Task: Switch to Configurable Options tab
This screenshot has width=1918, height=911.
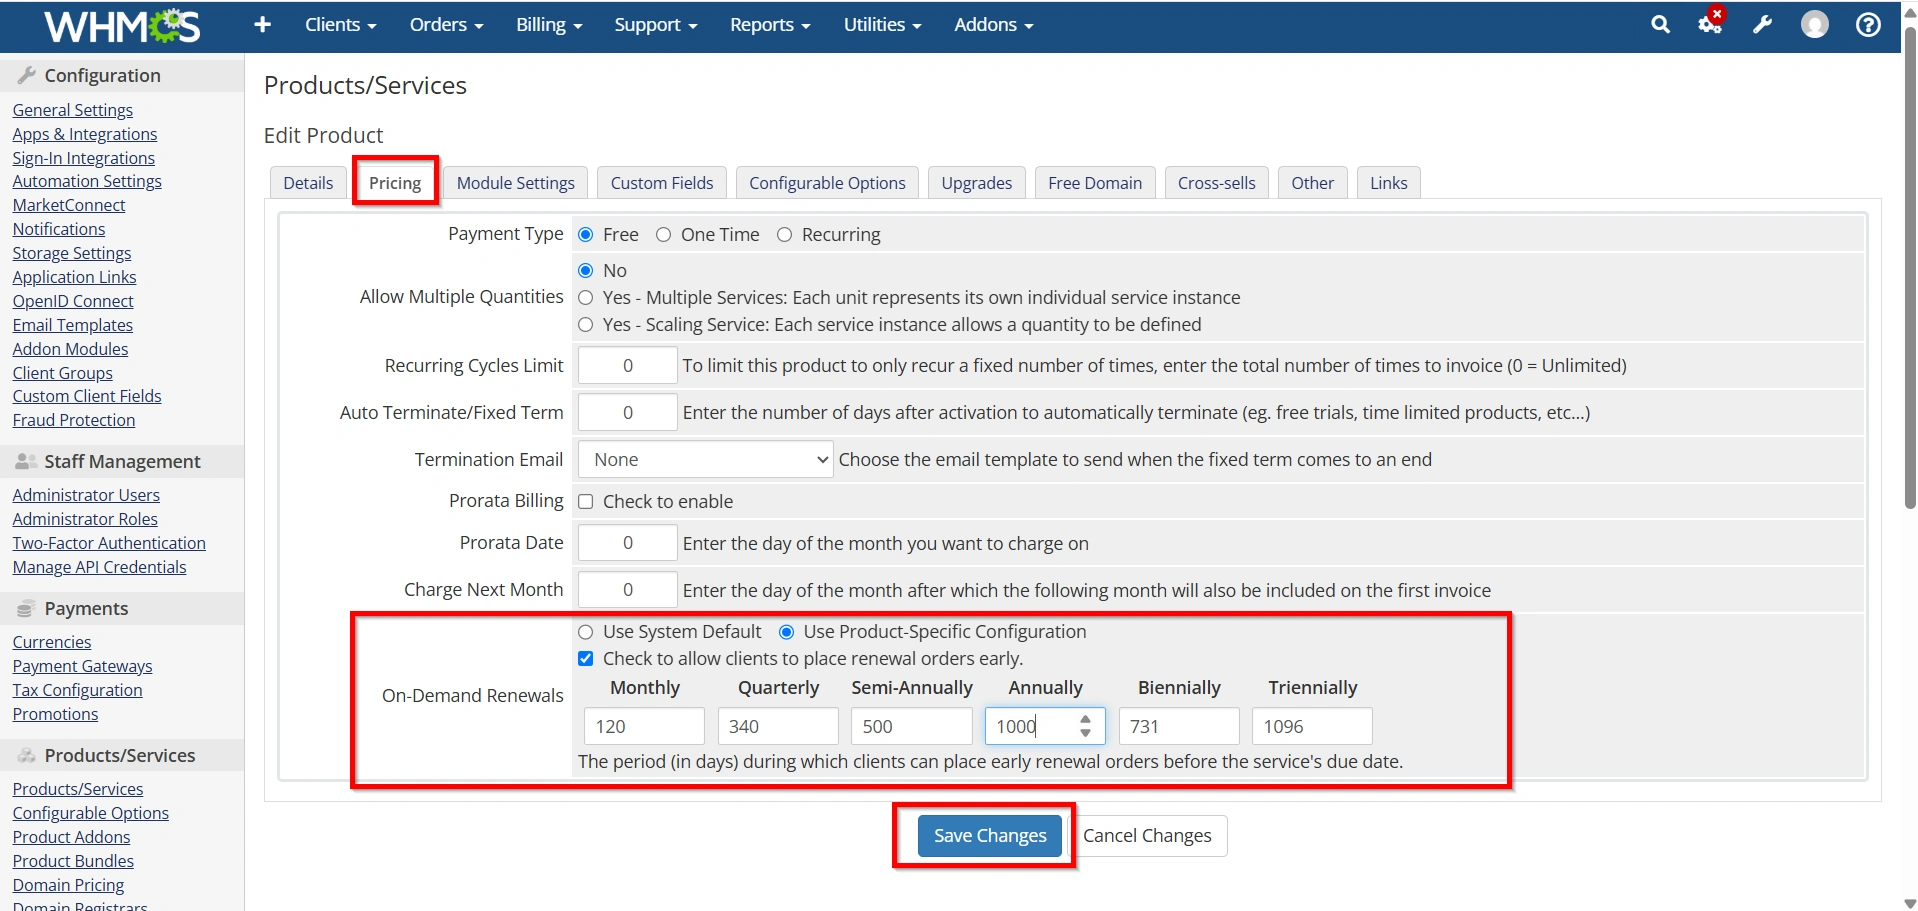Action: (828, 183)
